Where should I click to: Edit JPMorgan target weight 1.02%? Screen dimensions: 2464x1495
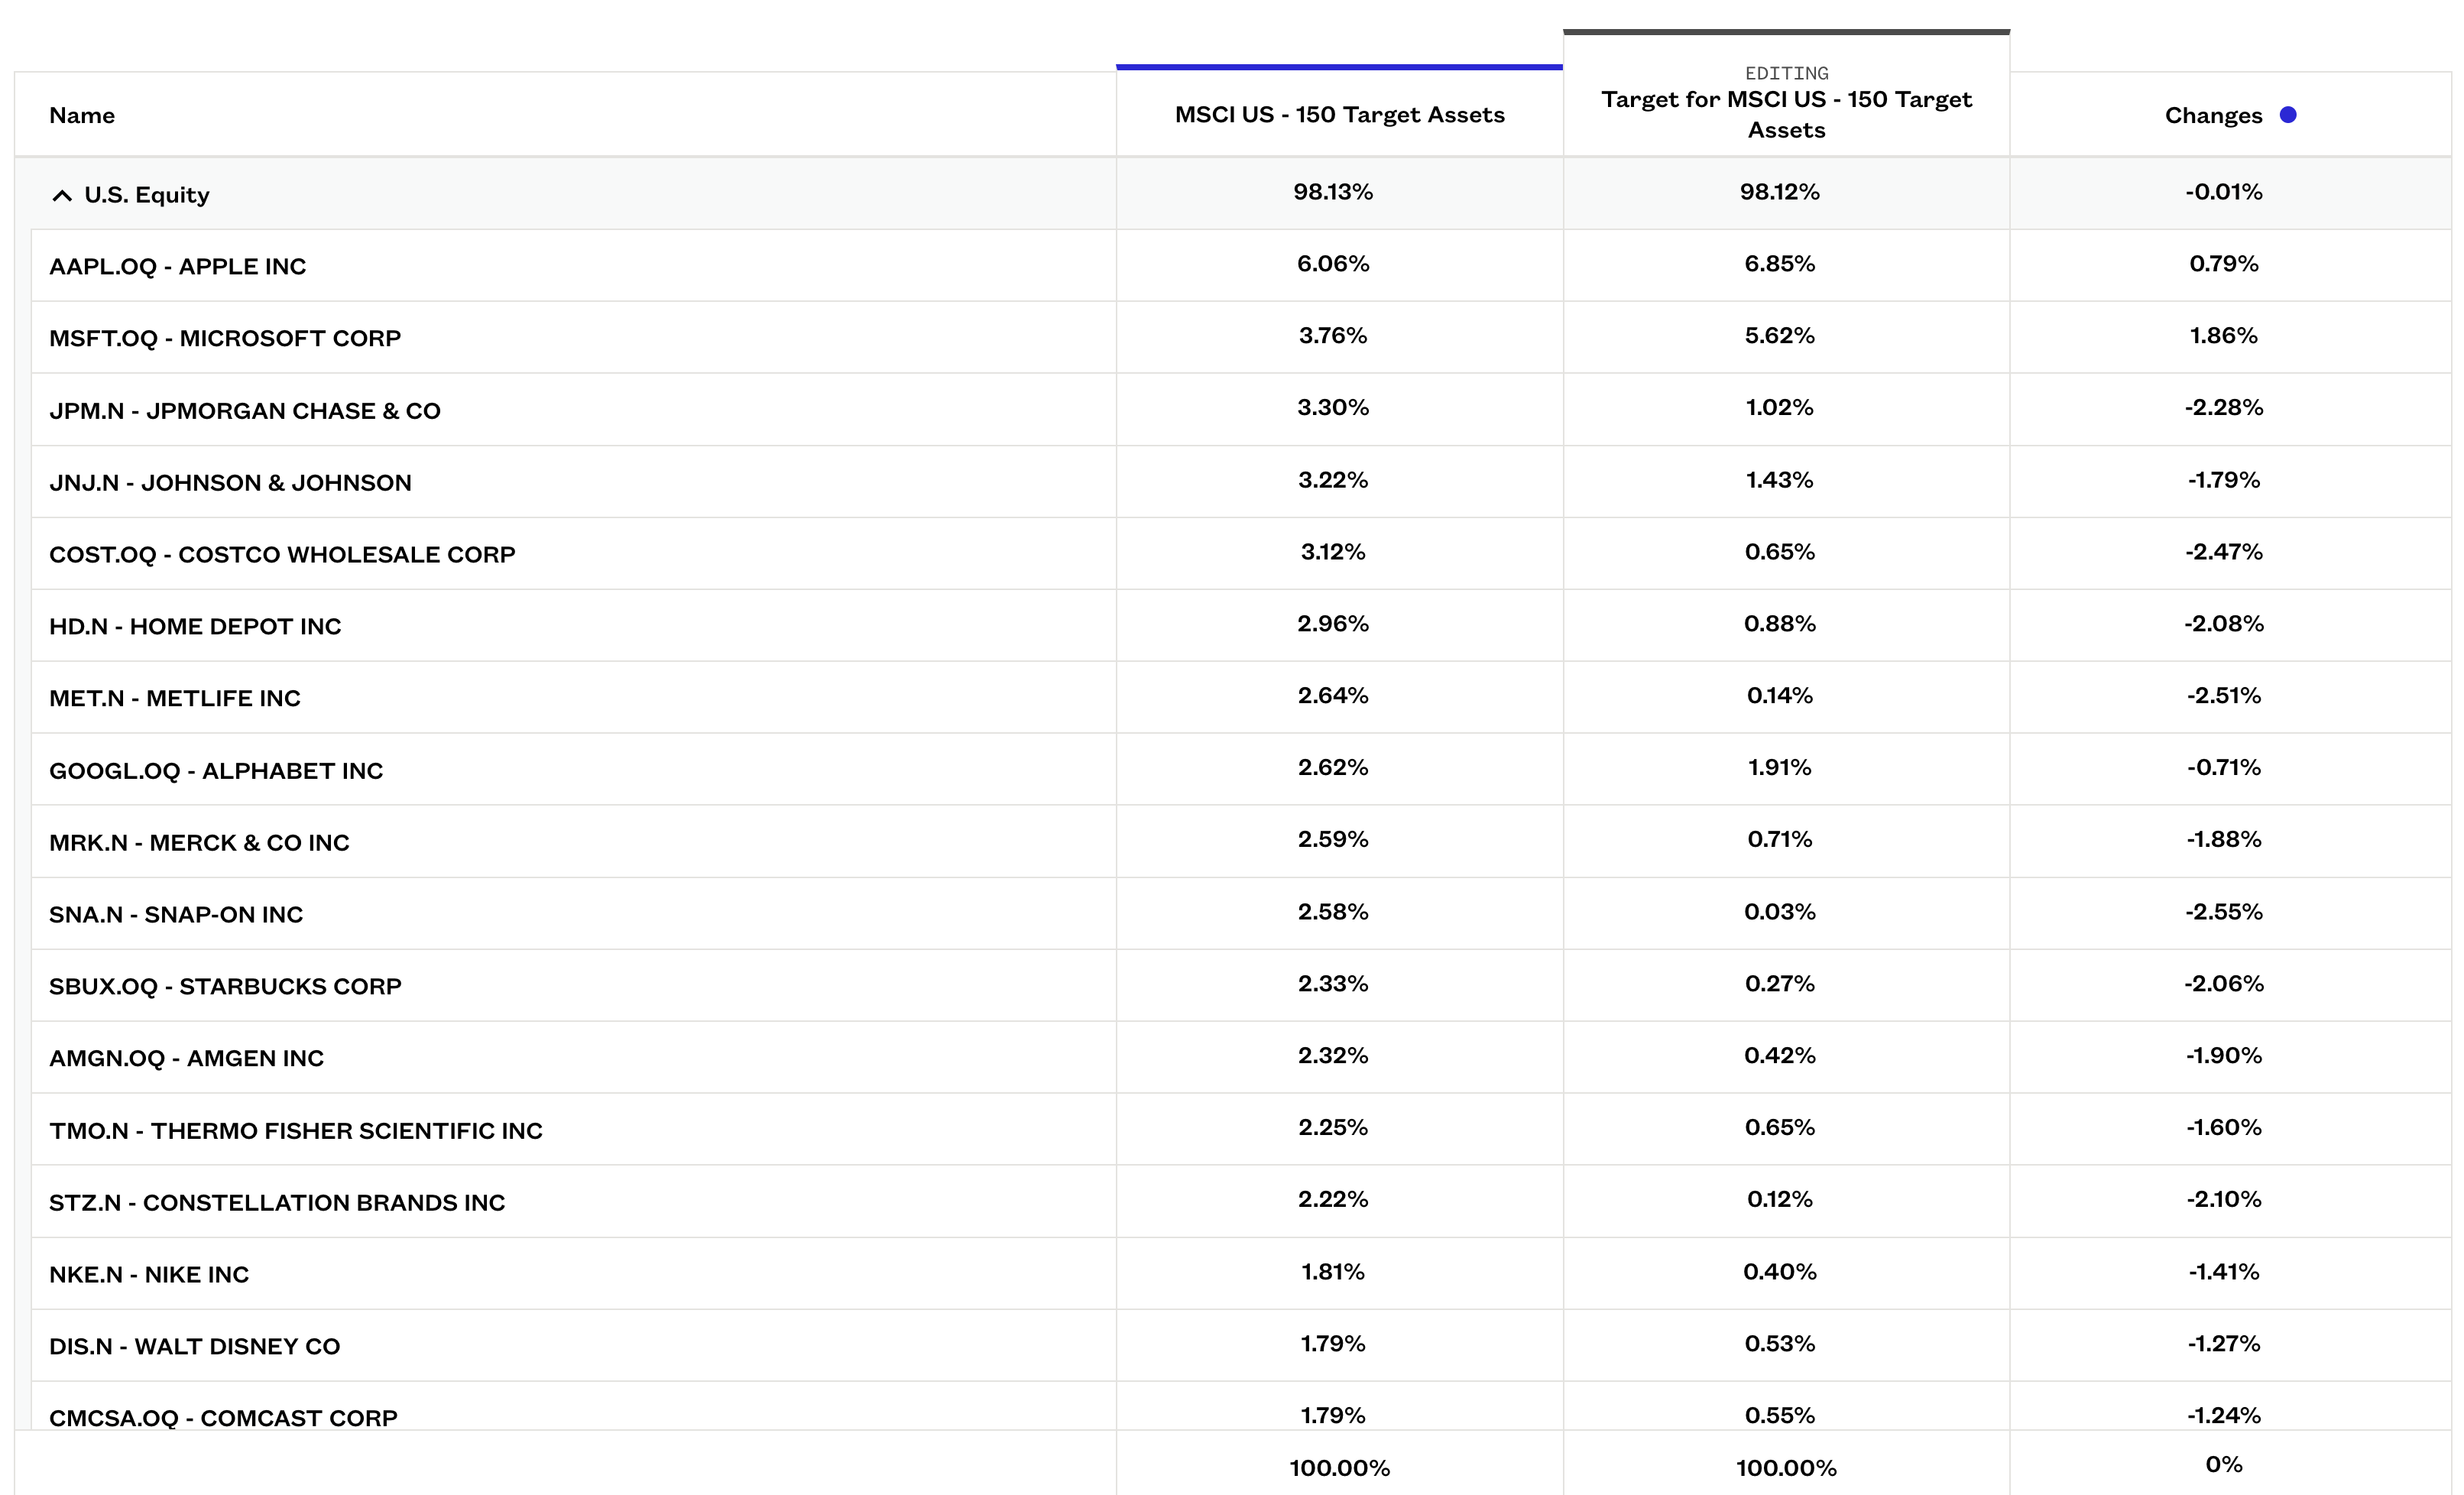coord(1779,408)
